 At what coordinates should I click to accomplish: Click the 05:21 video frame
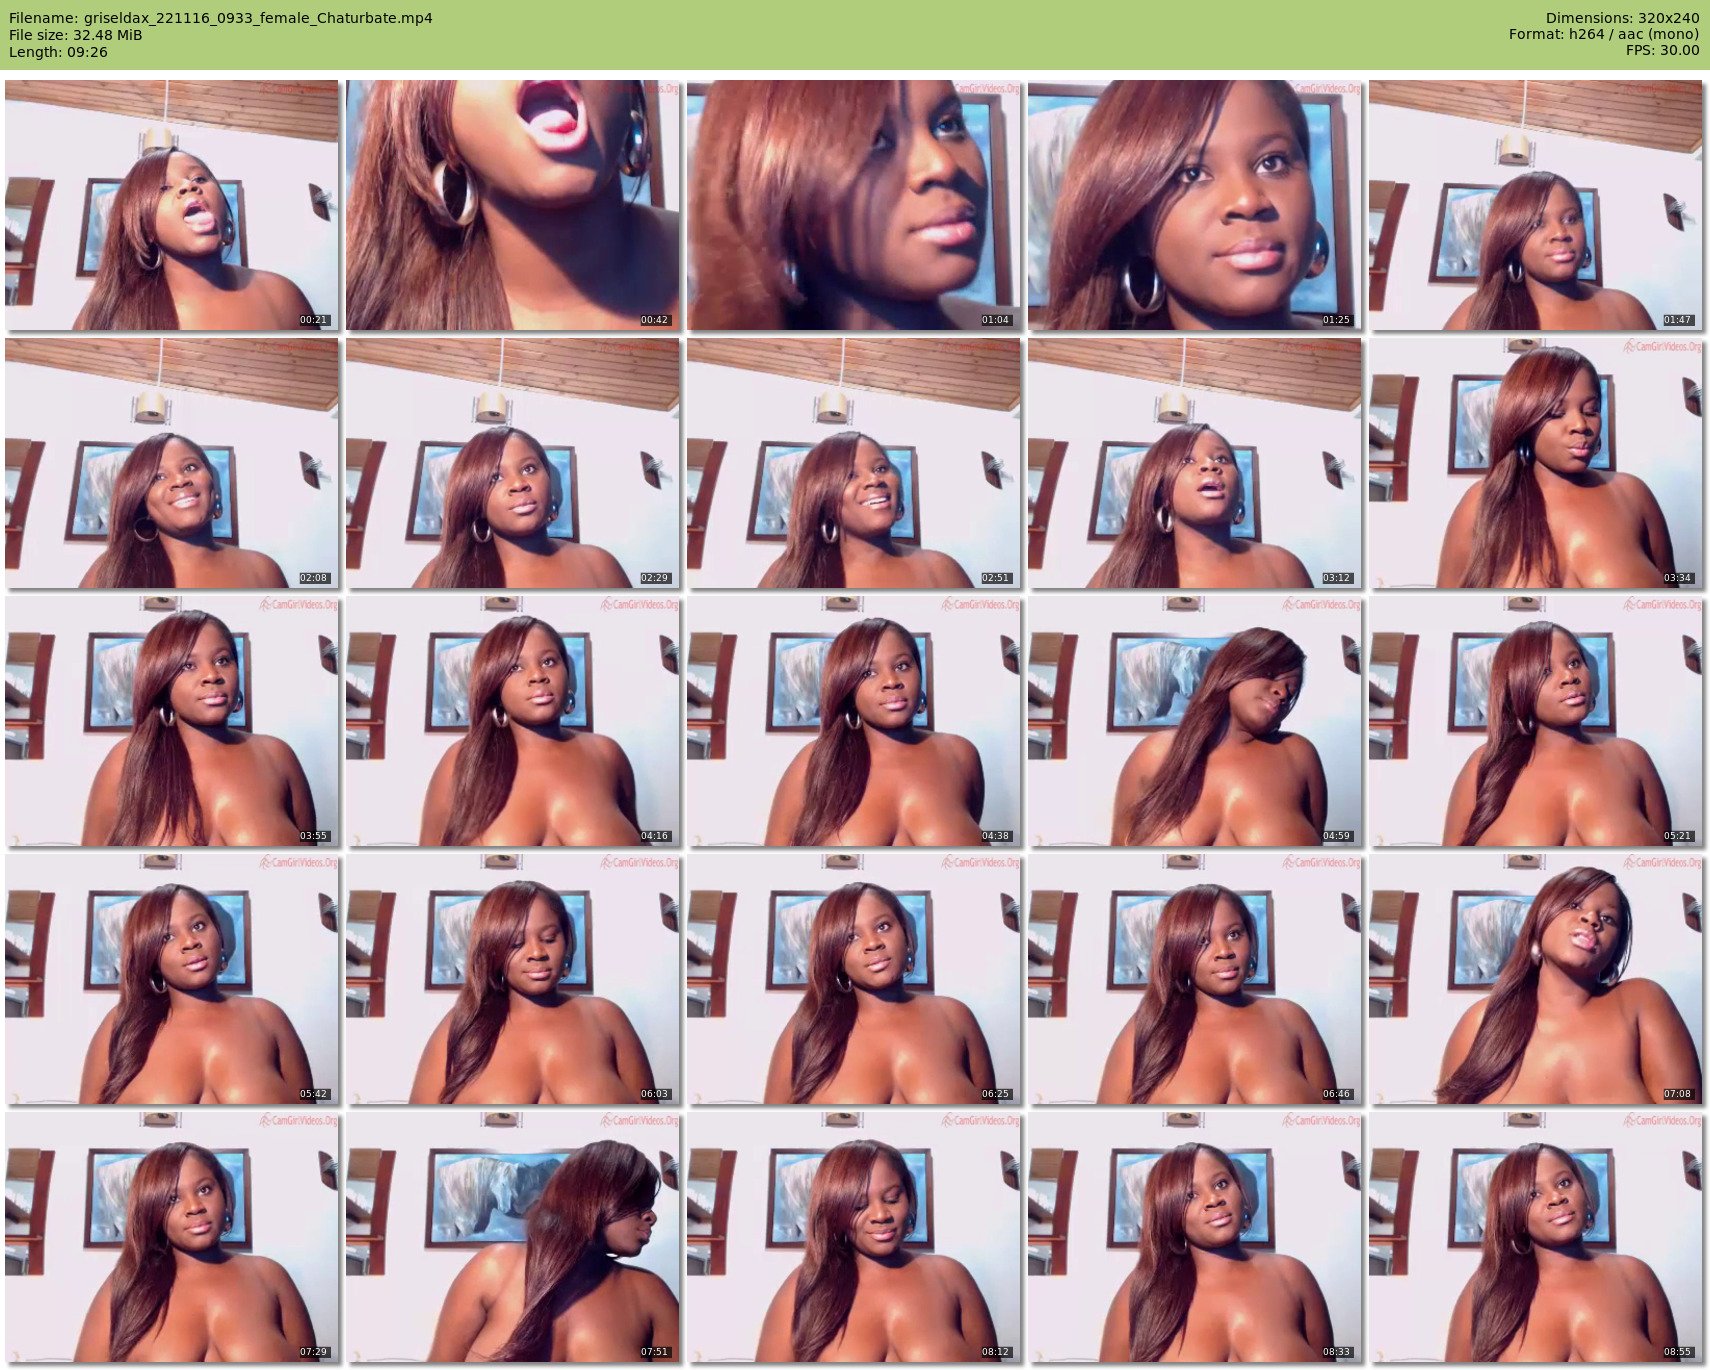1536,721
